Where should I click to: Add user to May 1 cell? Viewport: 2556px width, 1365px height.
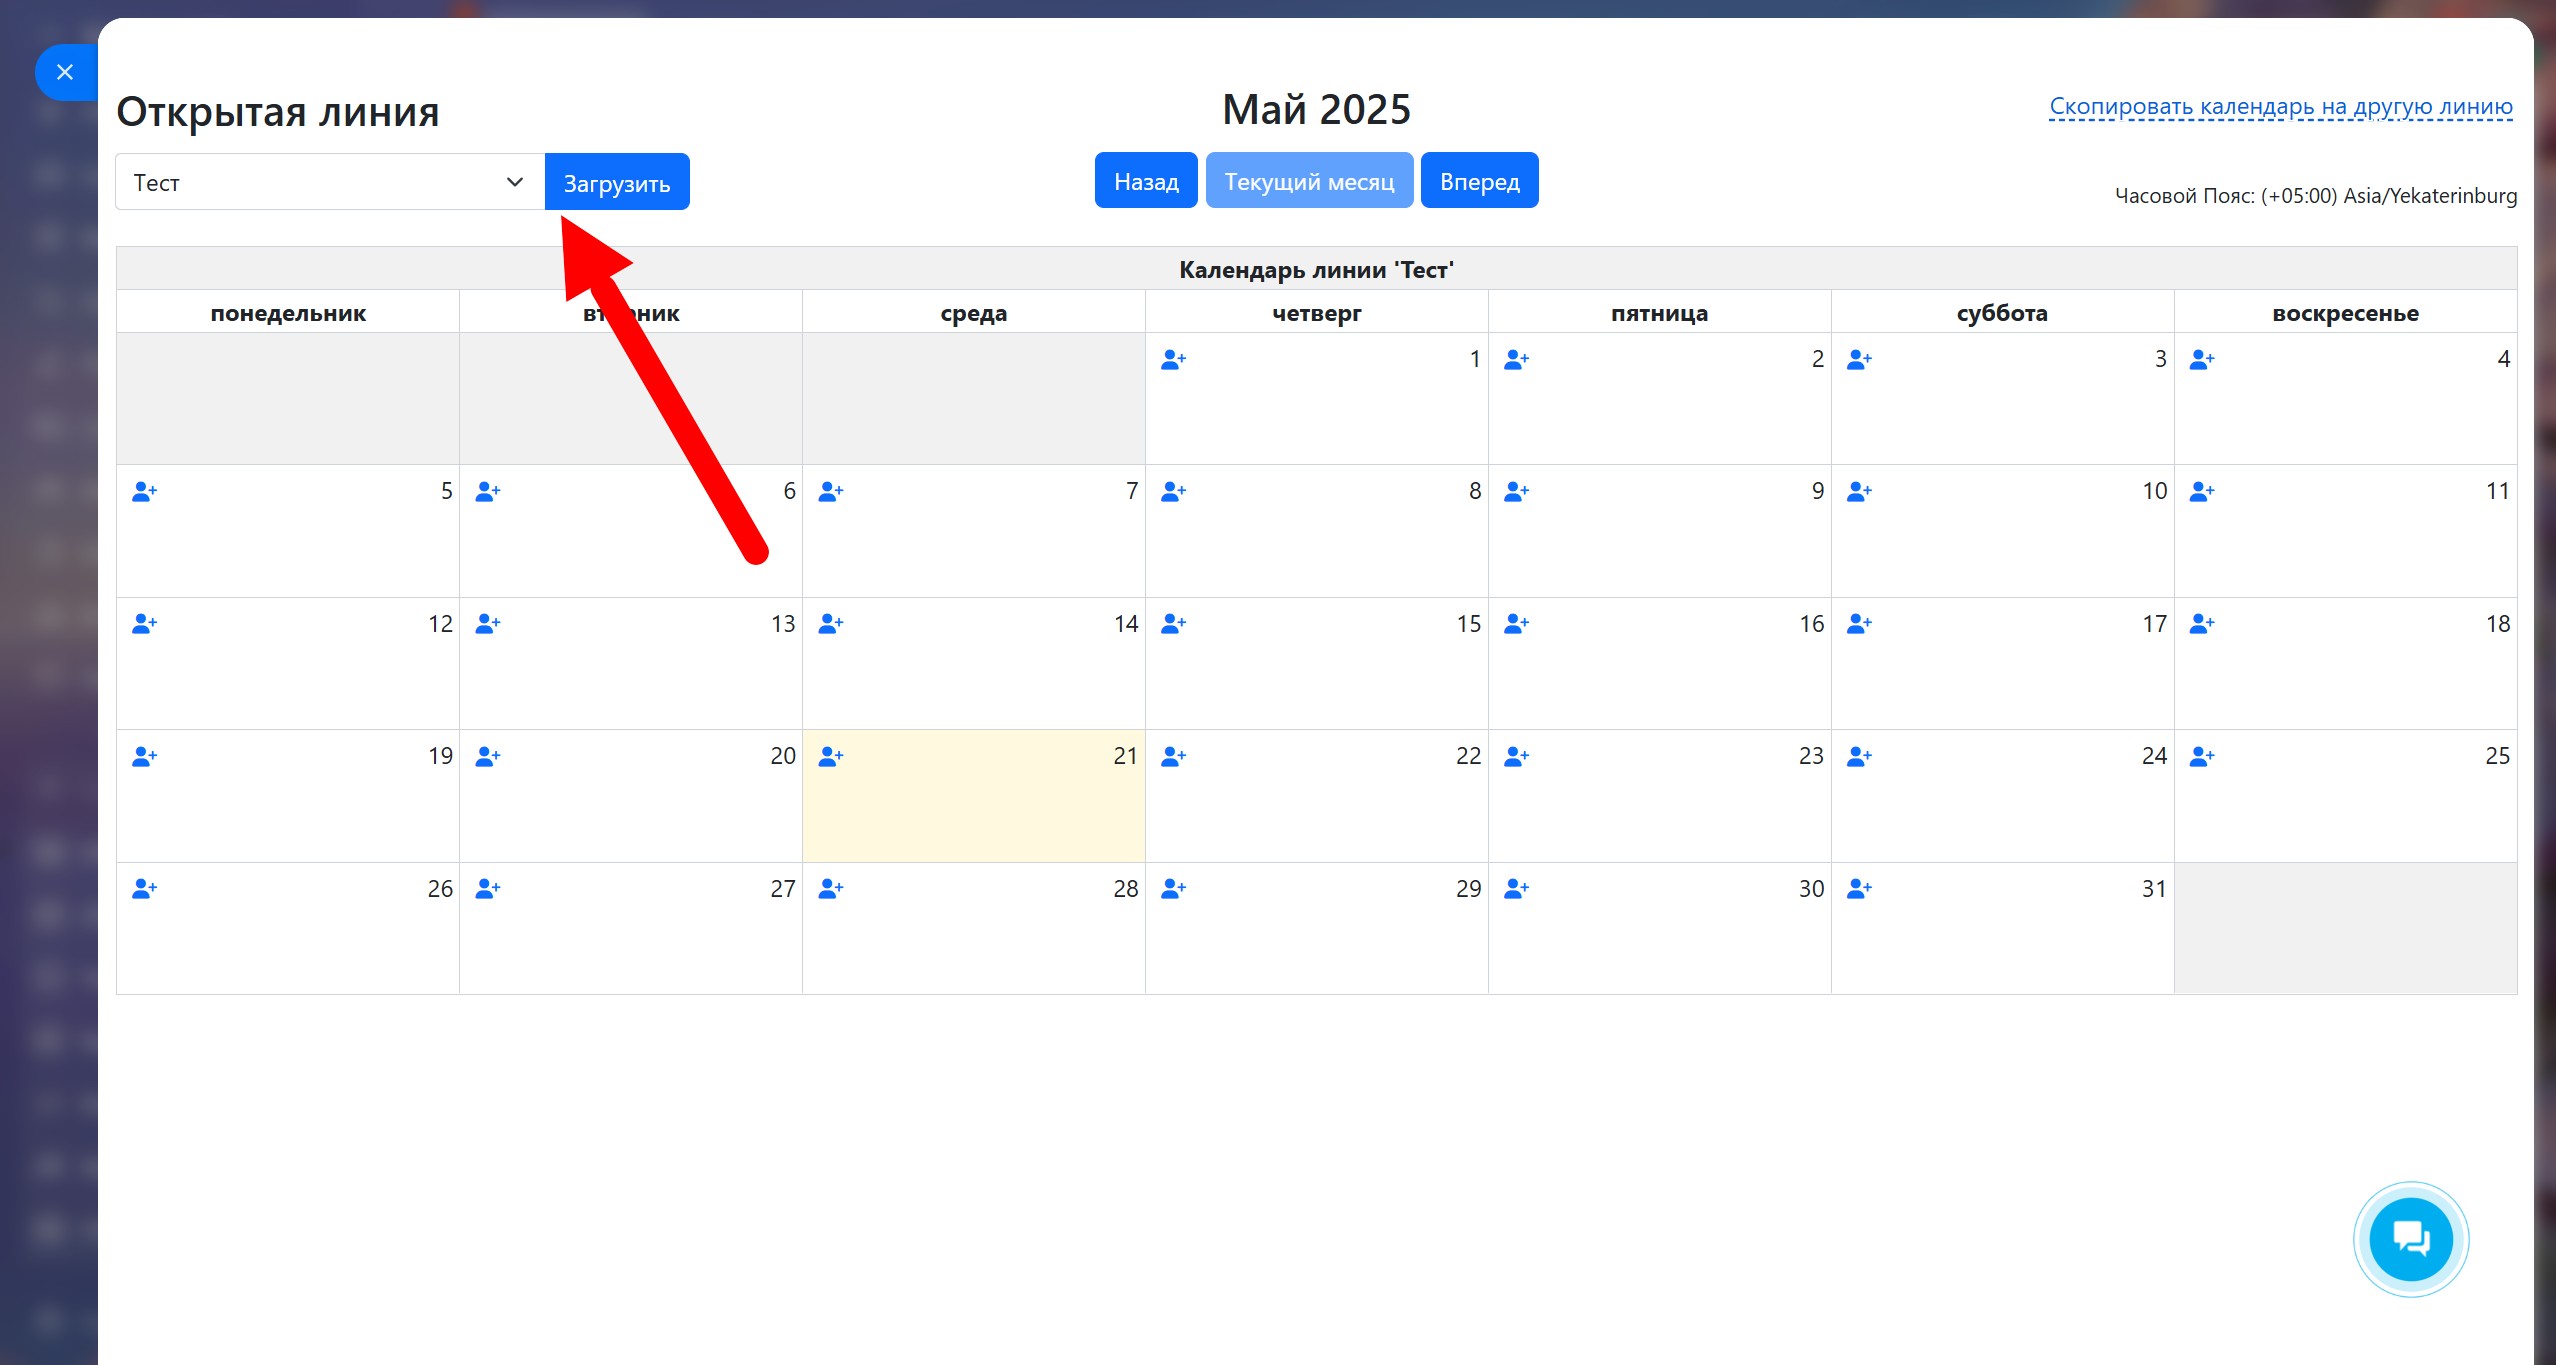(x=1173, y=360)
